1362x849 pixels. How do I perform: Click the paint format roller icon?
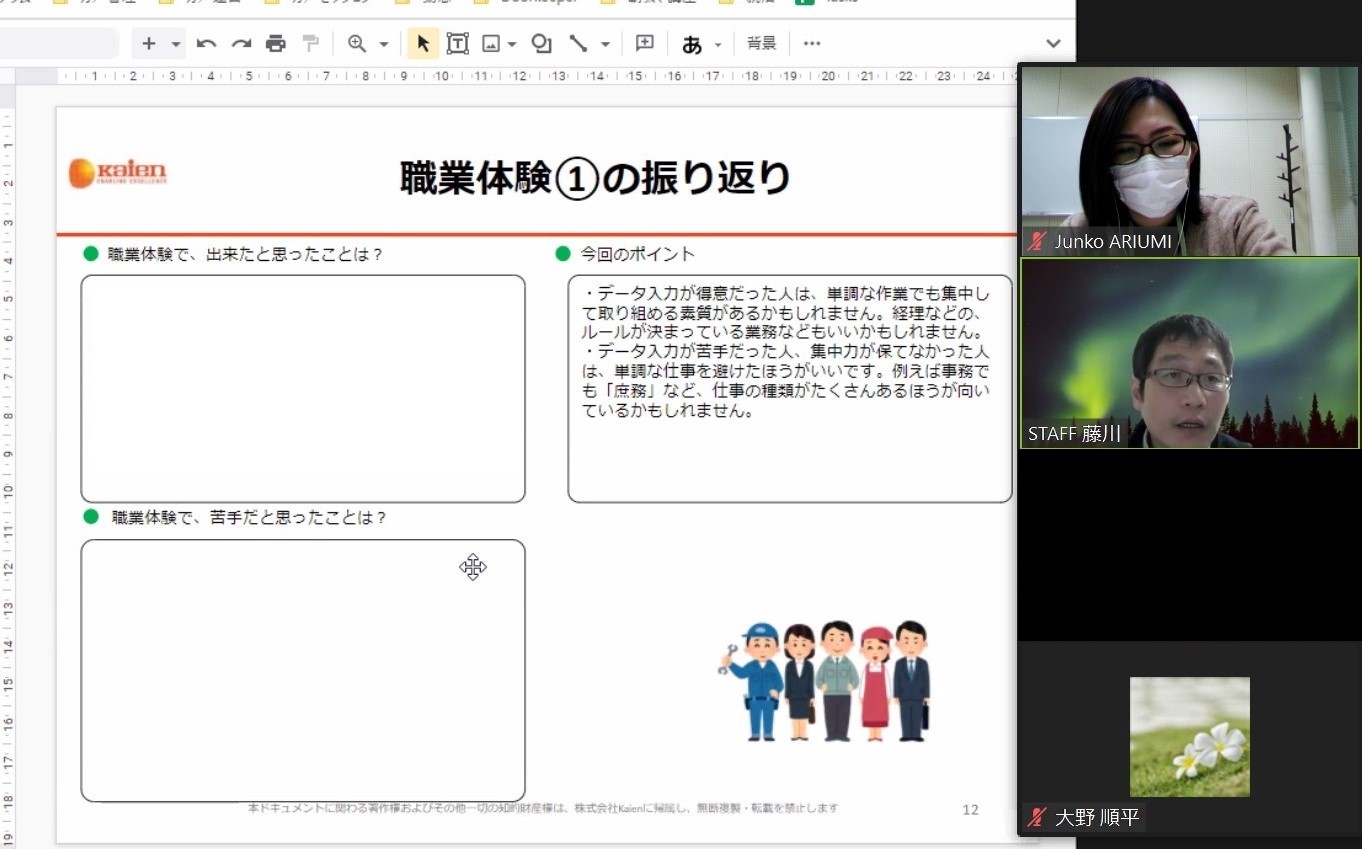click(x=310, y=43)
